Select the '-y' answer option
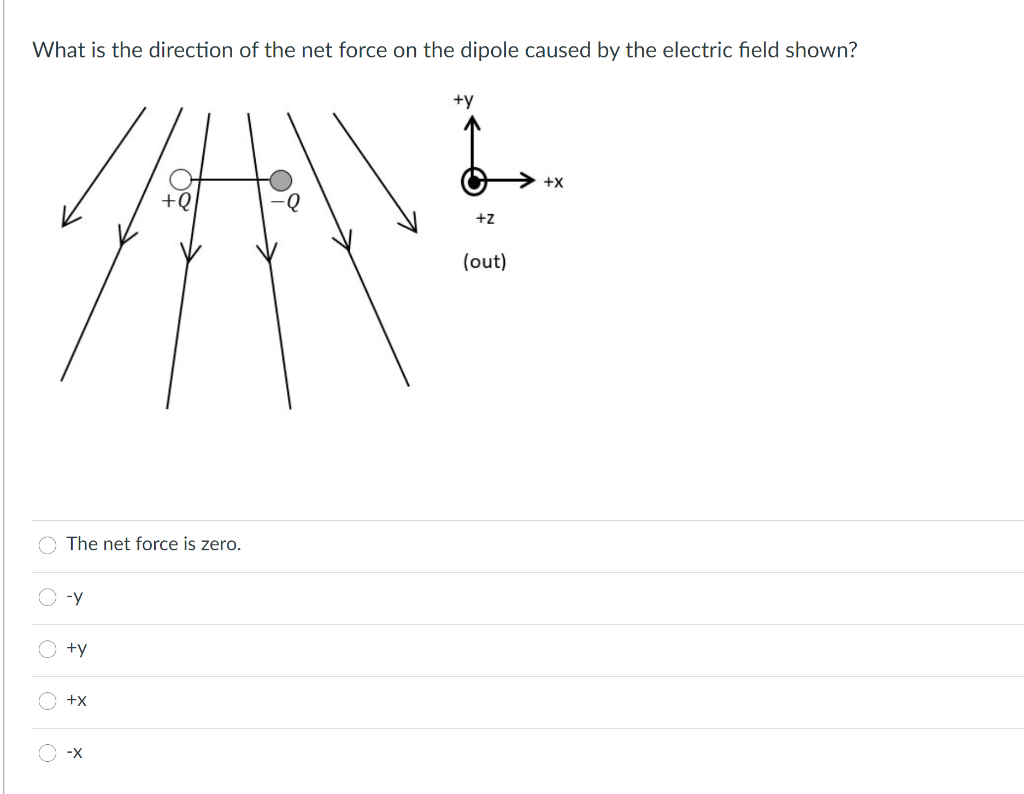The width and height of the screenshot is (1024, 794). tap(46, 596)
